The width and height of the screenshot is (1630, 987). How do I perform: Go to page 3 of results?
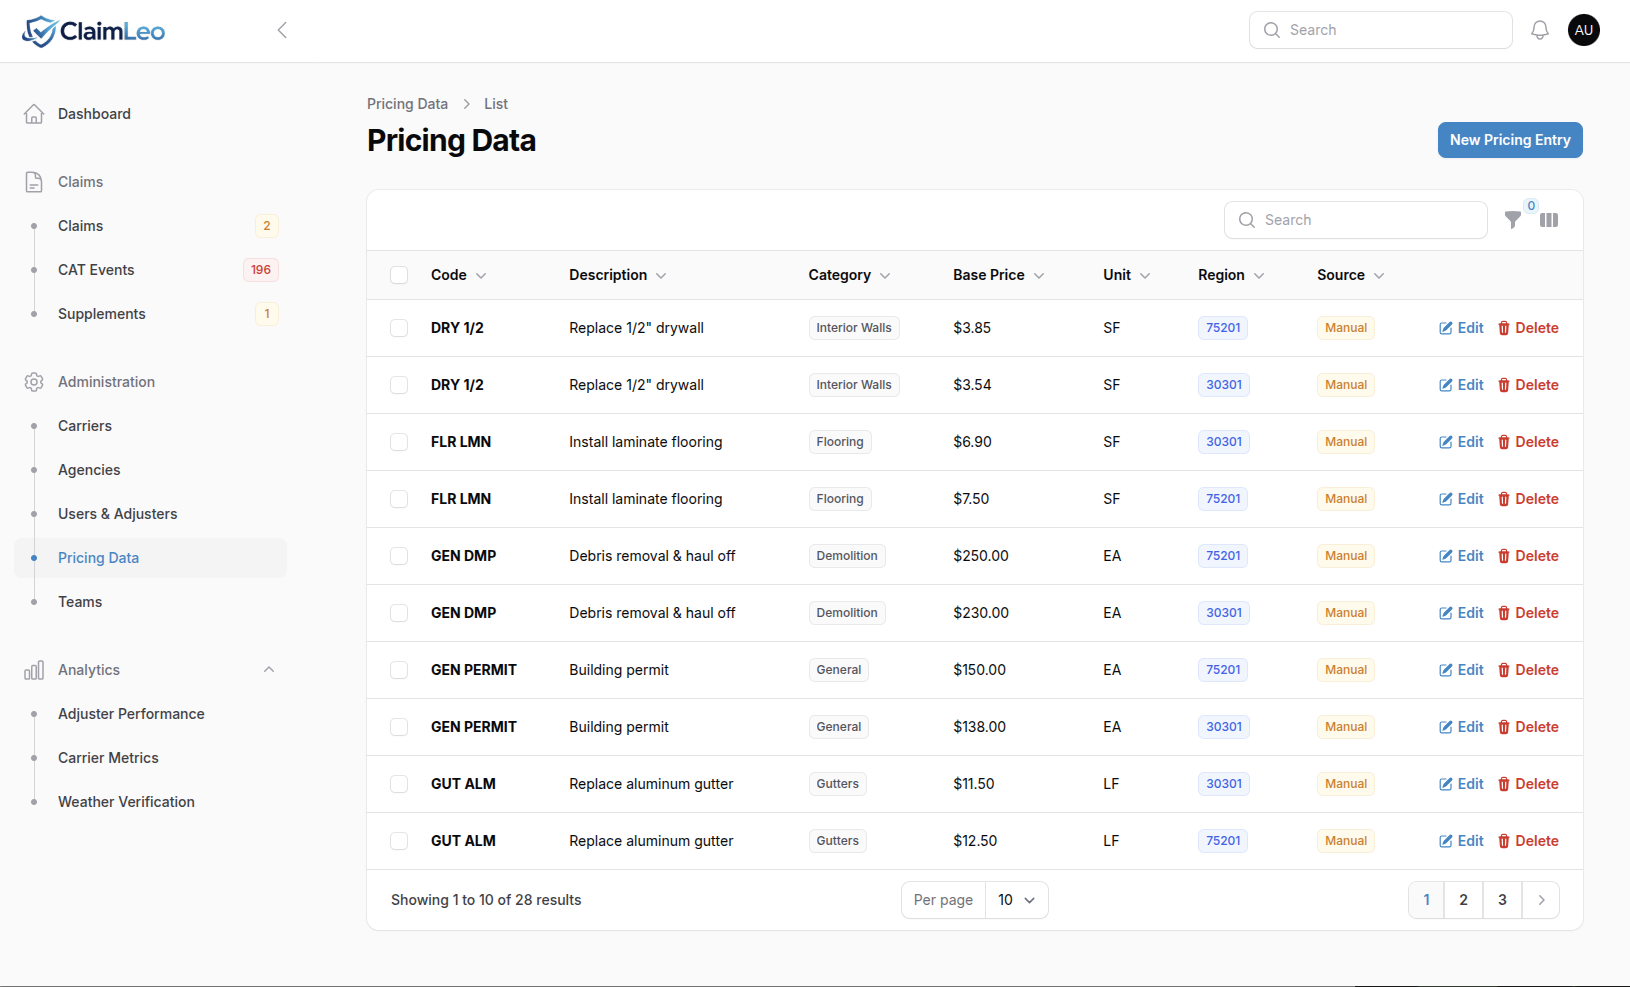(1502, 899)
